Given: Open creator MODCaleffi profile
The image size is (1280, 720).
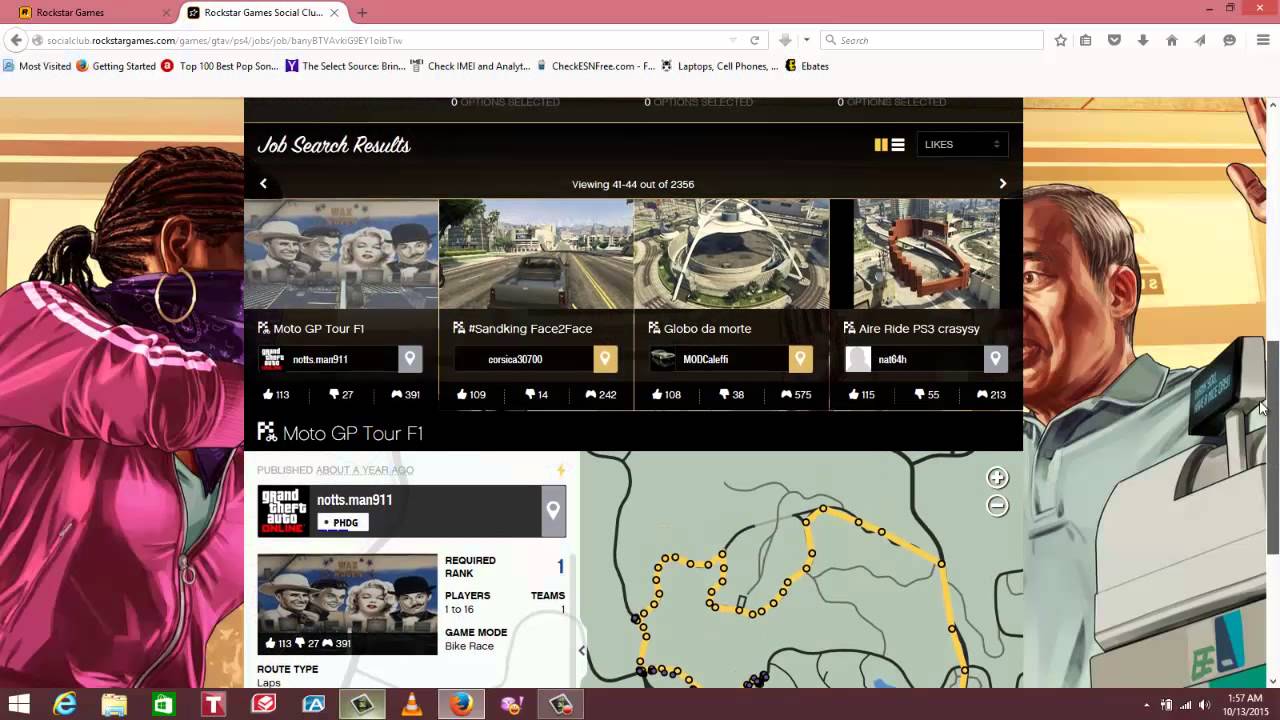Looking at the screenshot, I should (705, 359).
